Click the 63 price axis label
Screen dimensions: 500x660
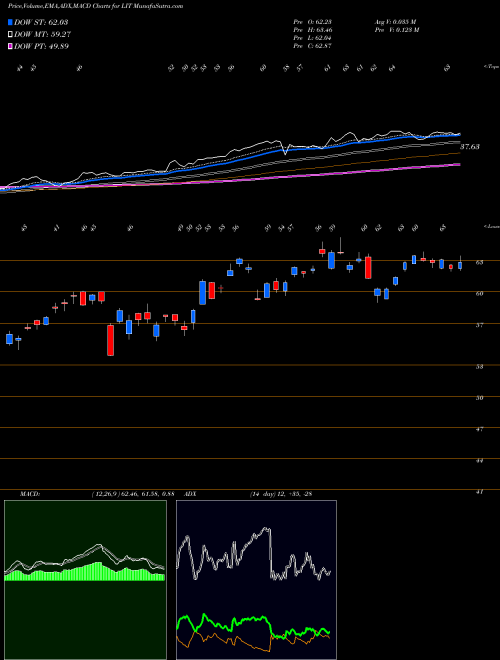[x=479, y=262]
